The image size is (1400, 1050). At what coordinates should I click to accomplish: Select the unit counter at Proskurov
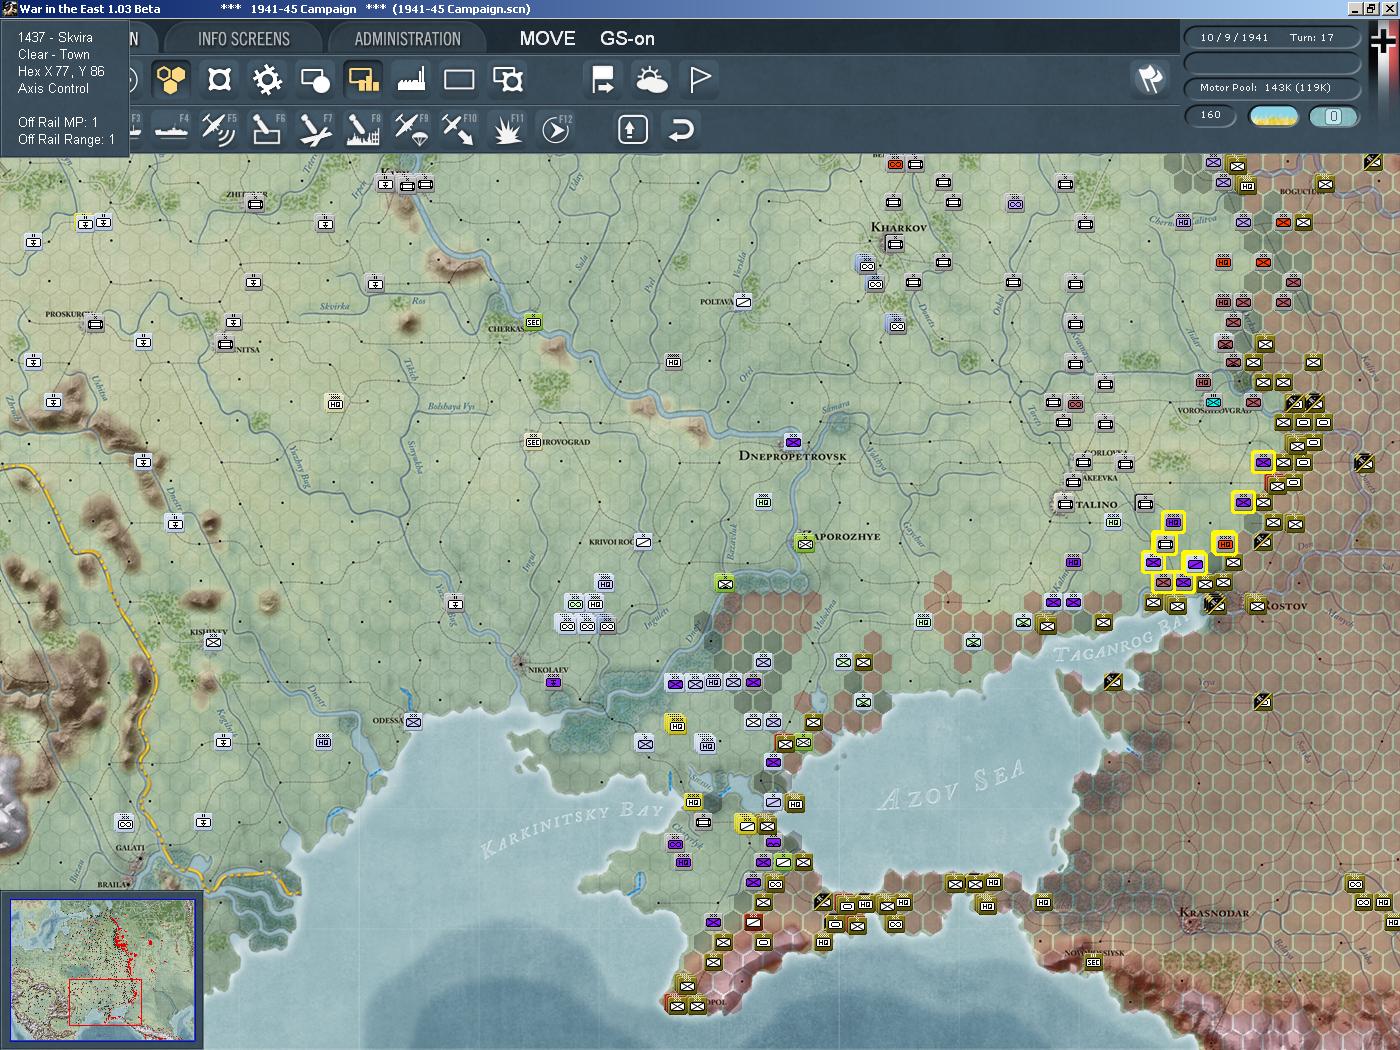(95, 323)
